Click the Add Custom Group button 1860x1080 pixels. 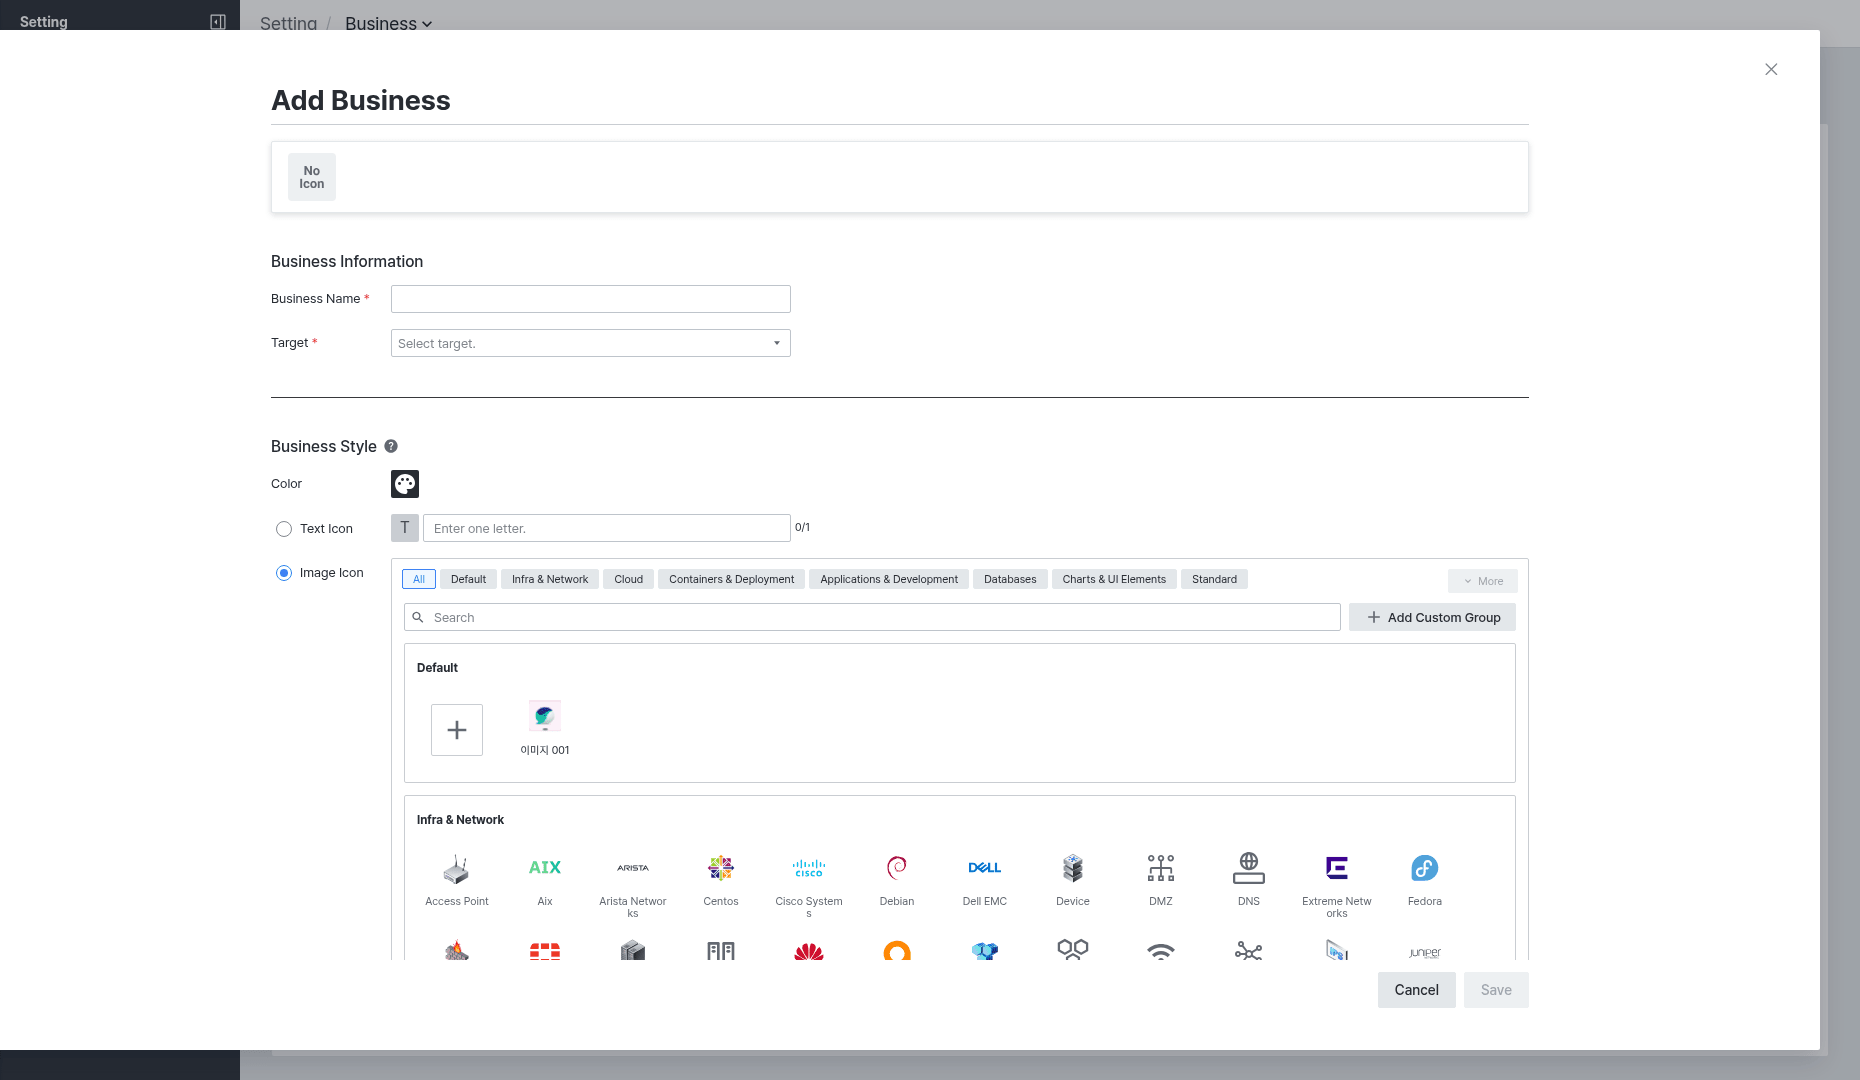tap(1432, 617)
